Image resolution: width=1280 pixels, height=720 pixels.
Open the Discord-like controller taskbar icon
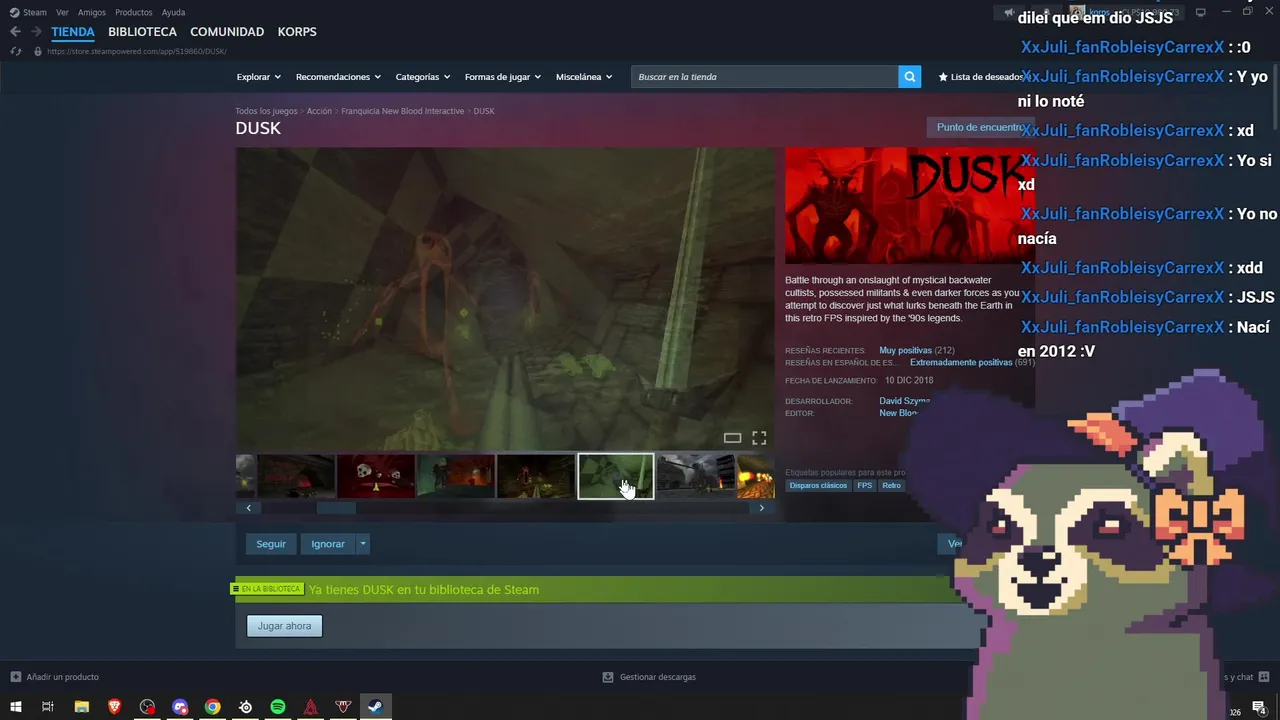pos(180,707)
